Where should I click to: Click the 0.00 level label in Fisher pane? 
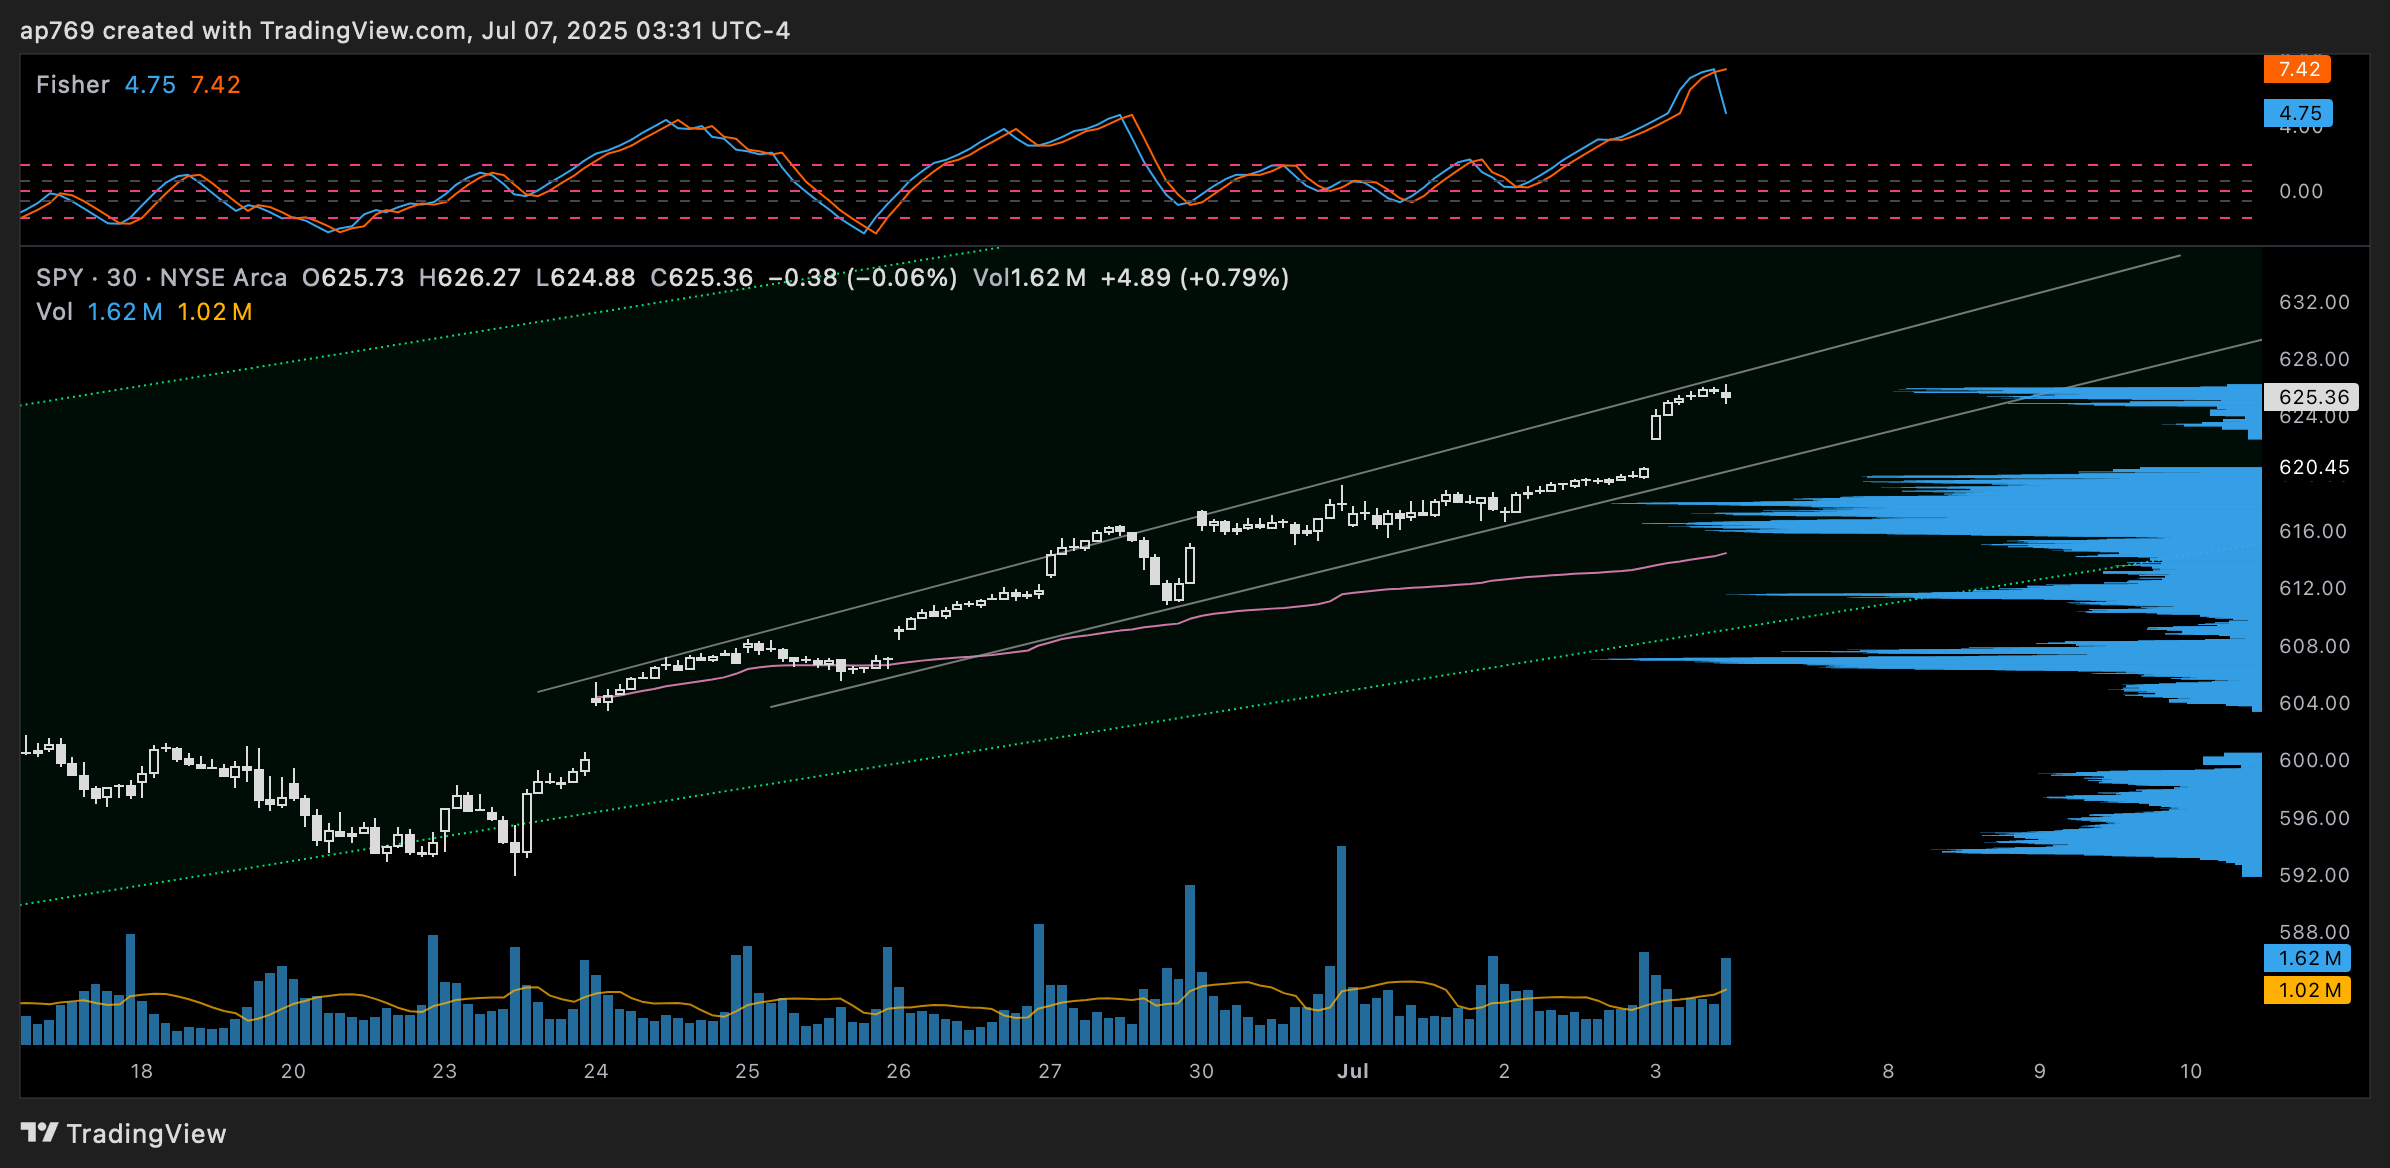pyautogui.click(x=2301, y=191)
